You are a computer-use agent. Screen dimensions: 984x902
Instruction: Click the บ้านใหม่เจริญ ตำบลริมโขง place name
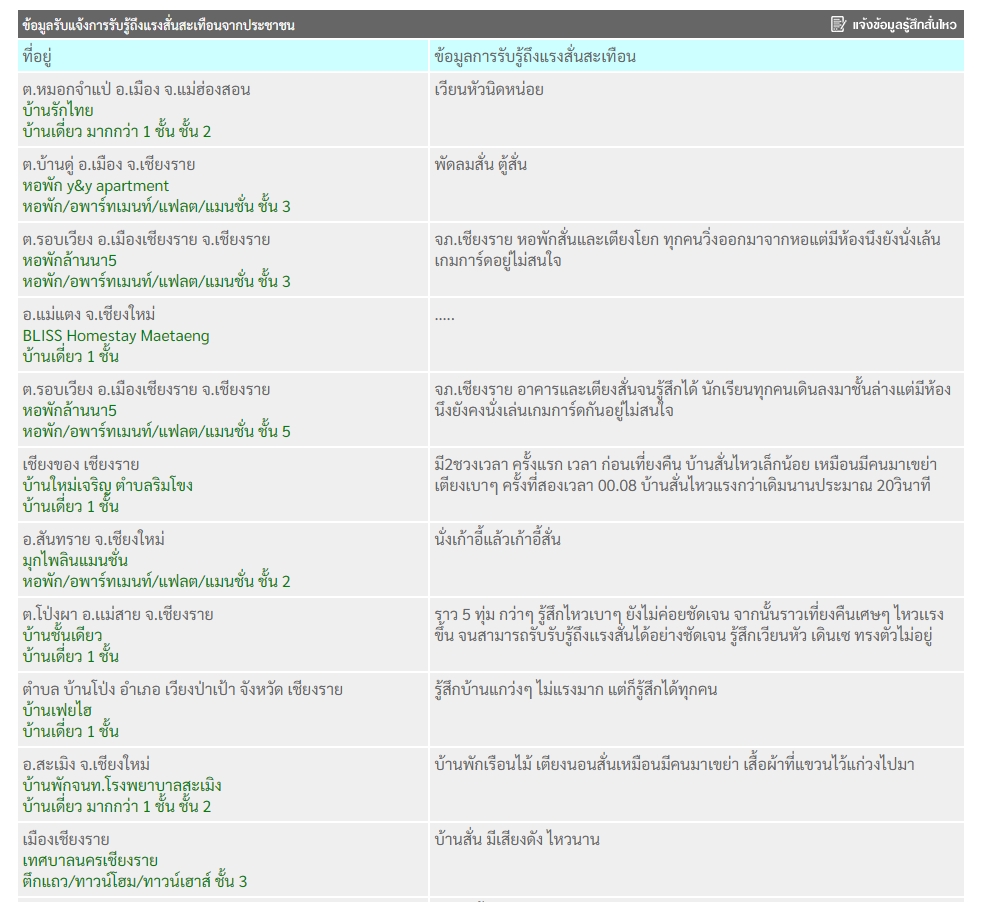click(107, 486)
